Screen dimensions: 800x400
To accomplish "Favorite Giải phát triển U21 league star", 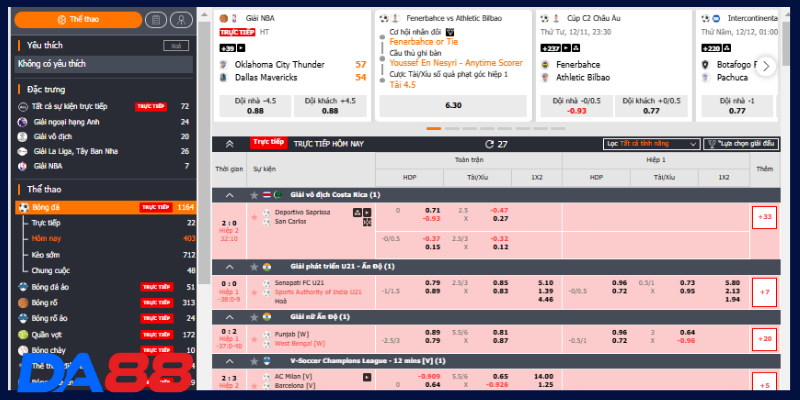I will (254, 267).
